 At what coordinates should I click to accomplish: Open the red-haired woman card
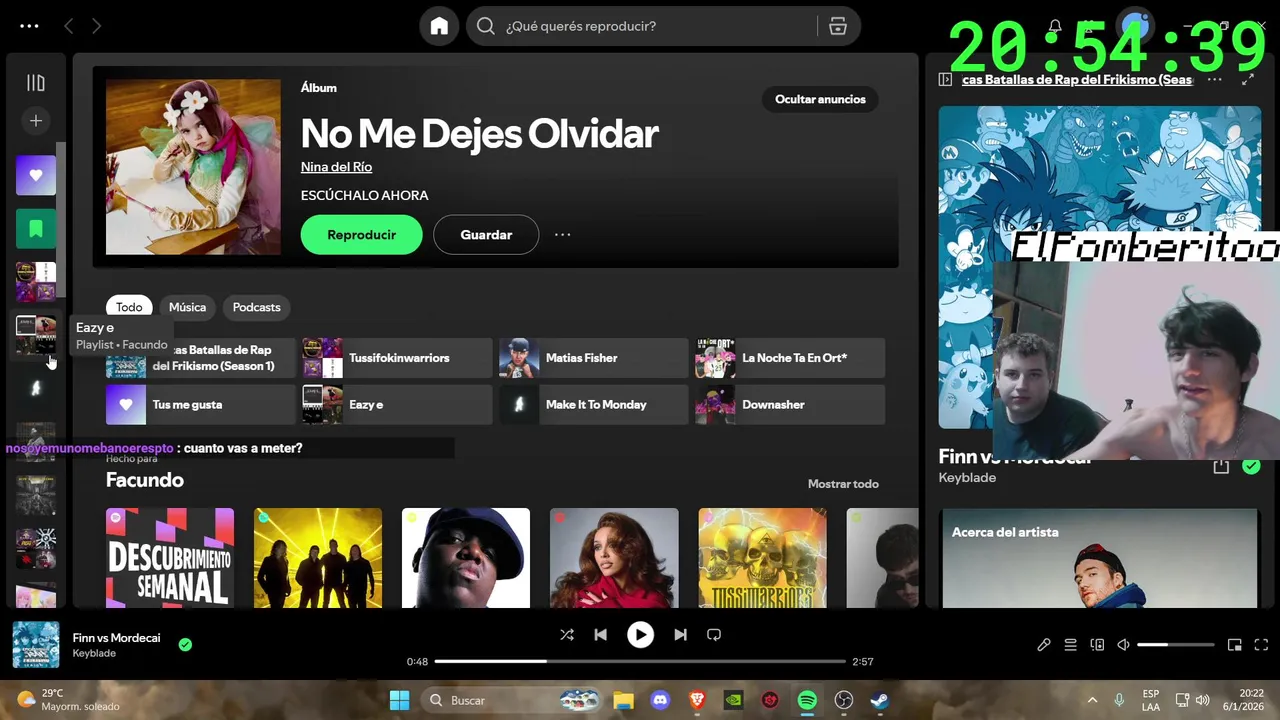(614, 558)
